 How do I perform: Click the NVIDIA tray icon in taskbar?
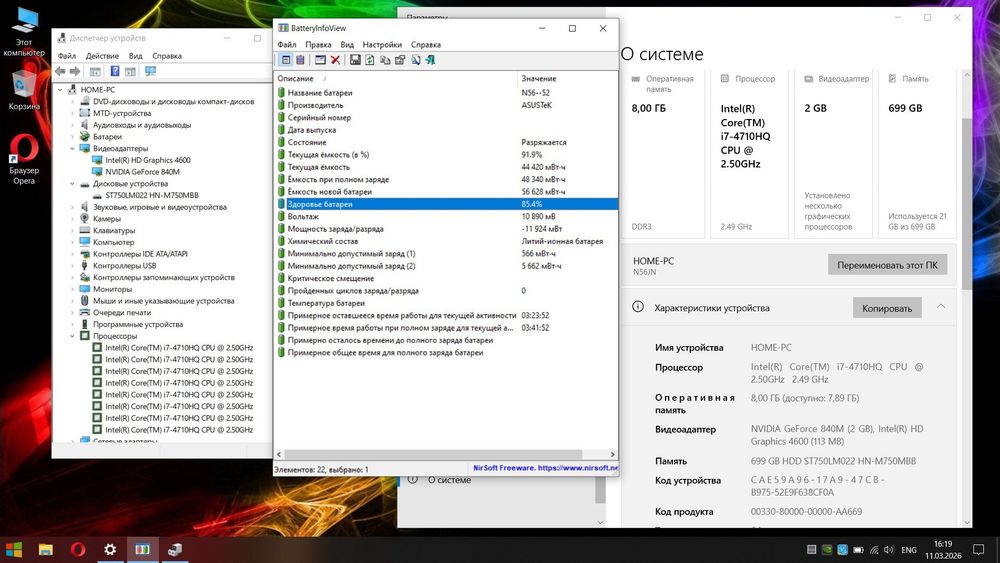click(x=827, y=550)
